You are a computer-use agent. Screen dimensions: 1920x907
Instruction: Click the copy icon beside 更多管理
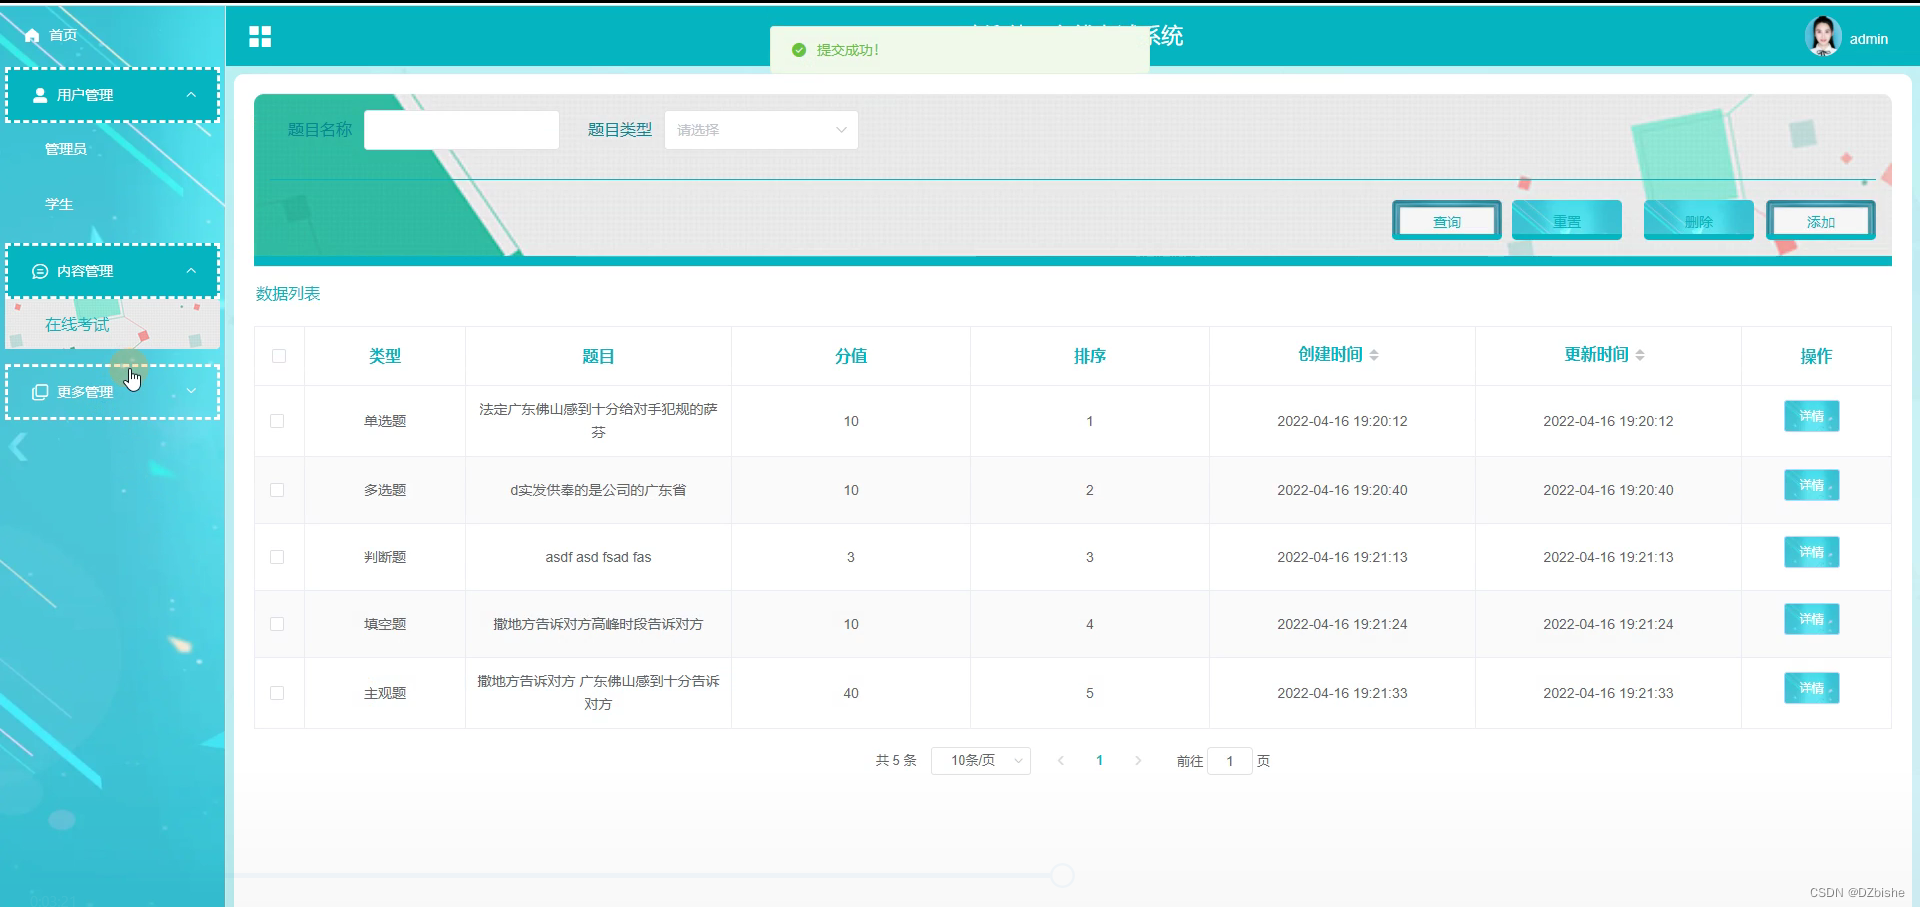(40, 392)
